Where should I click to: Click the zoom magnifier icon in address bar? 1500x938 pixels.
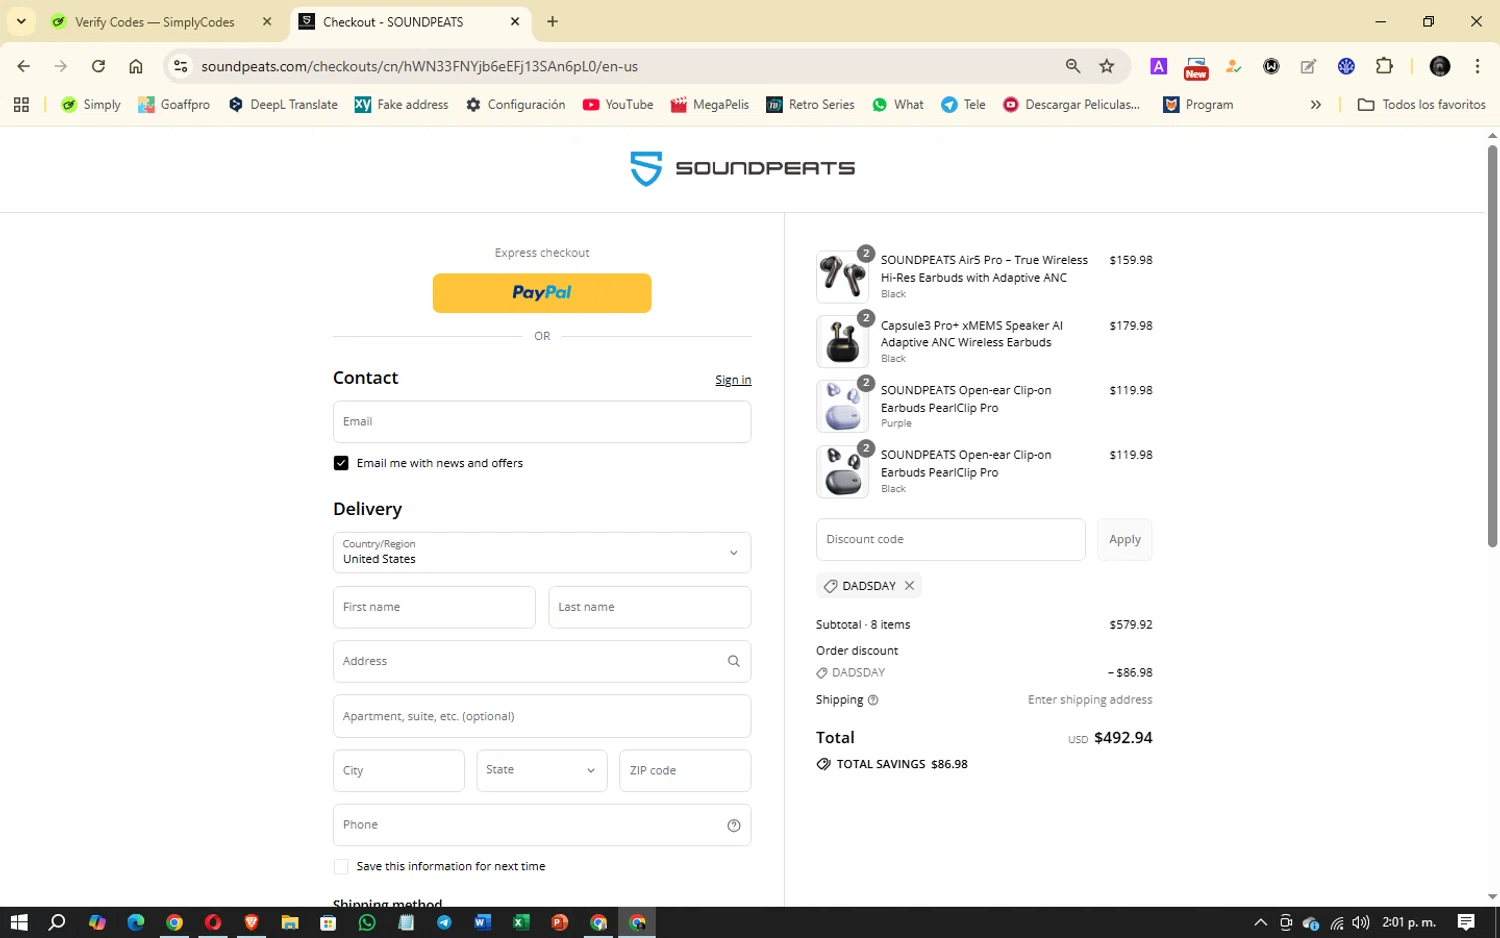point(1073,66)
